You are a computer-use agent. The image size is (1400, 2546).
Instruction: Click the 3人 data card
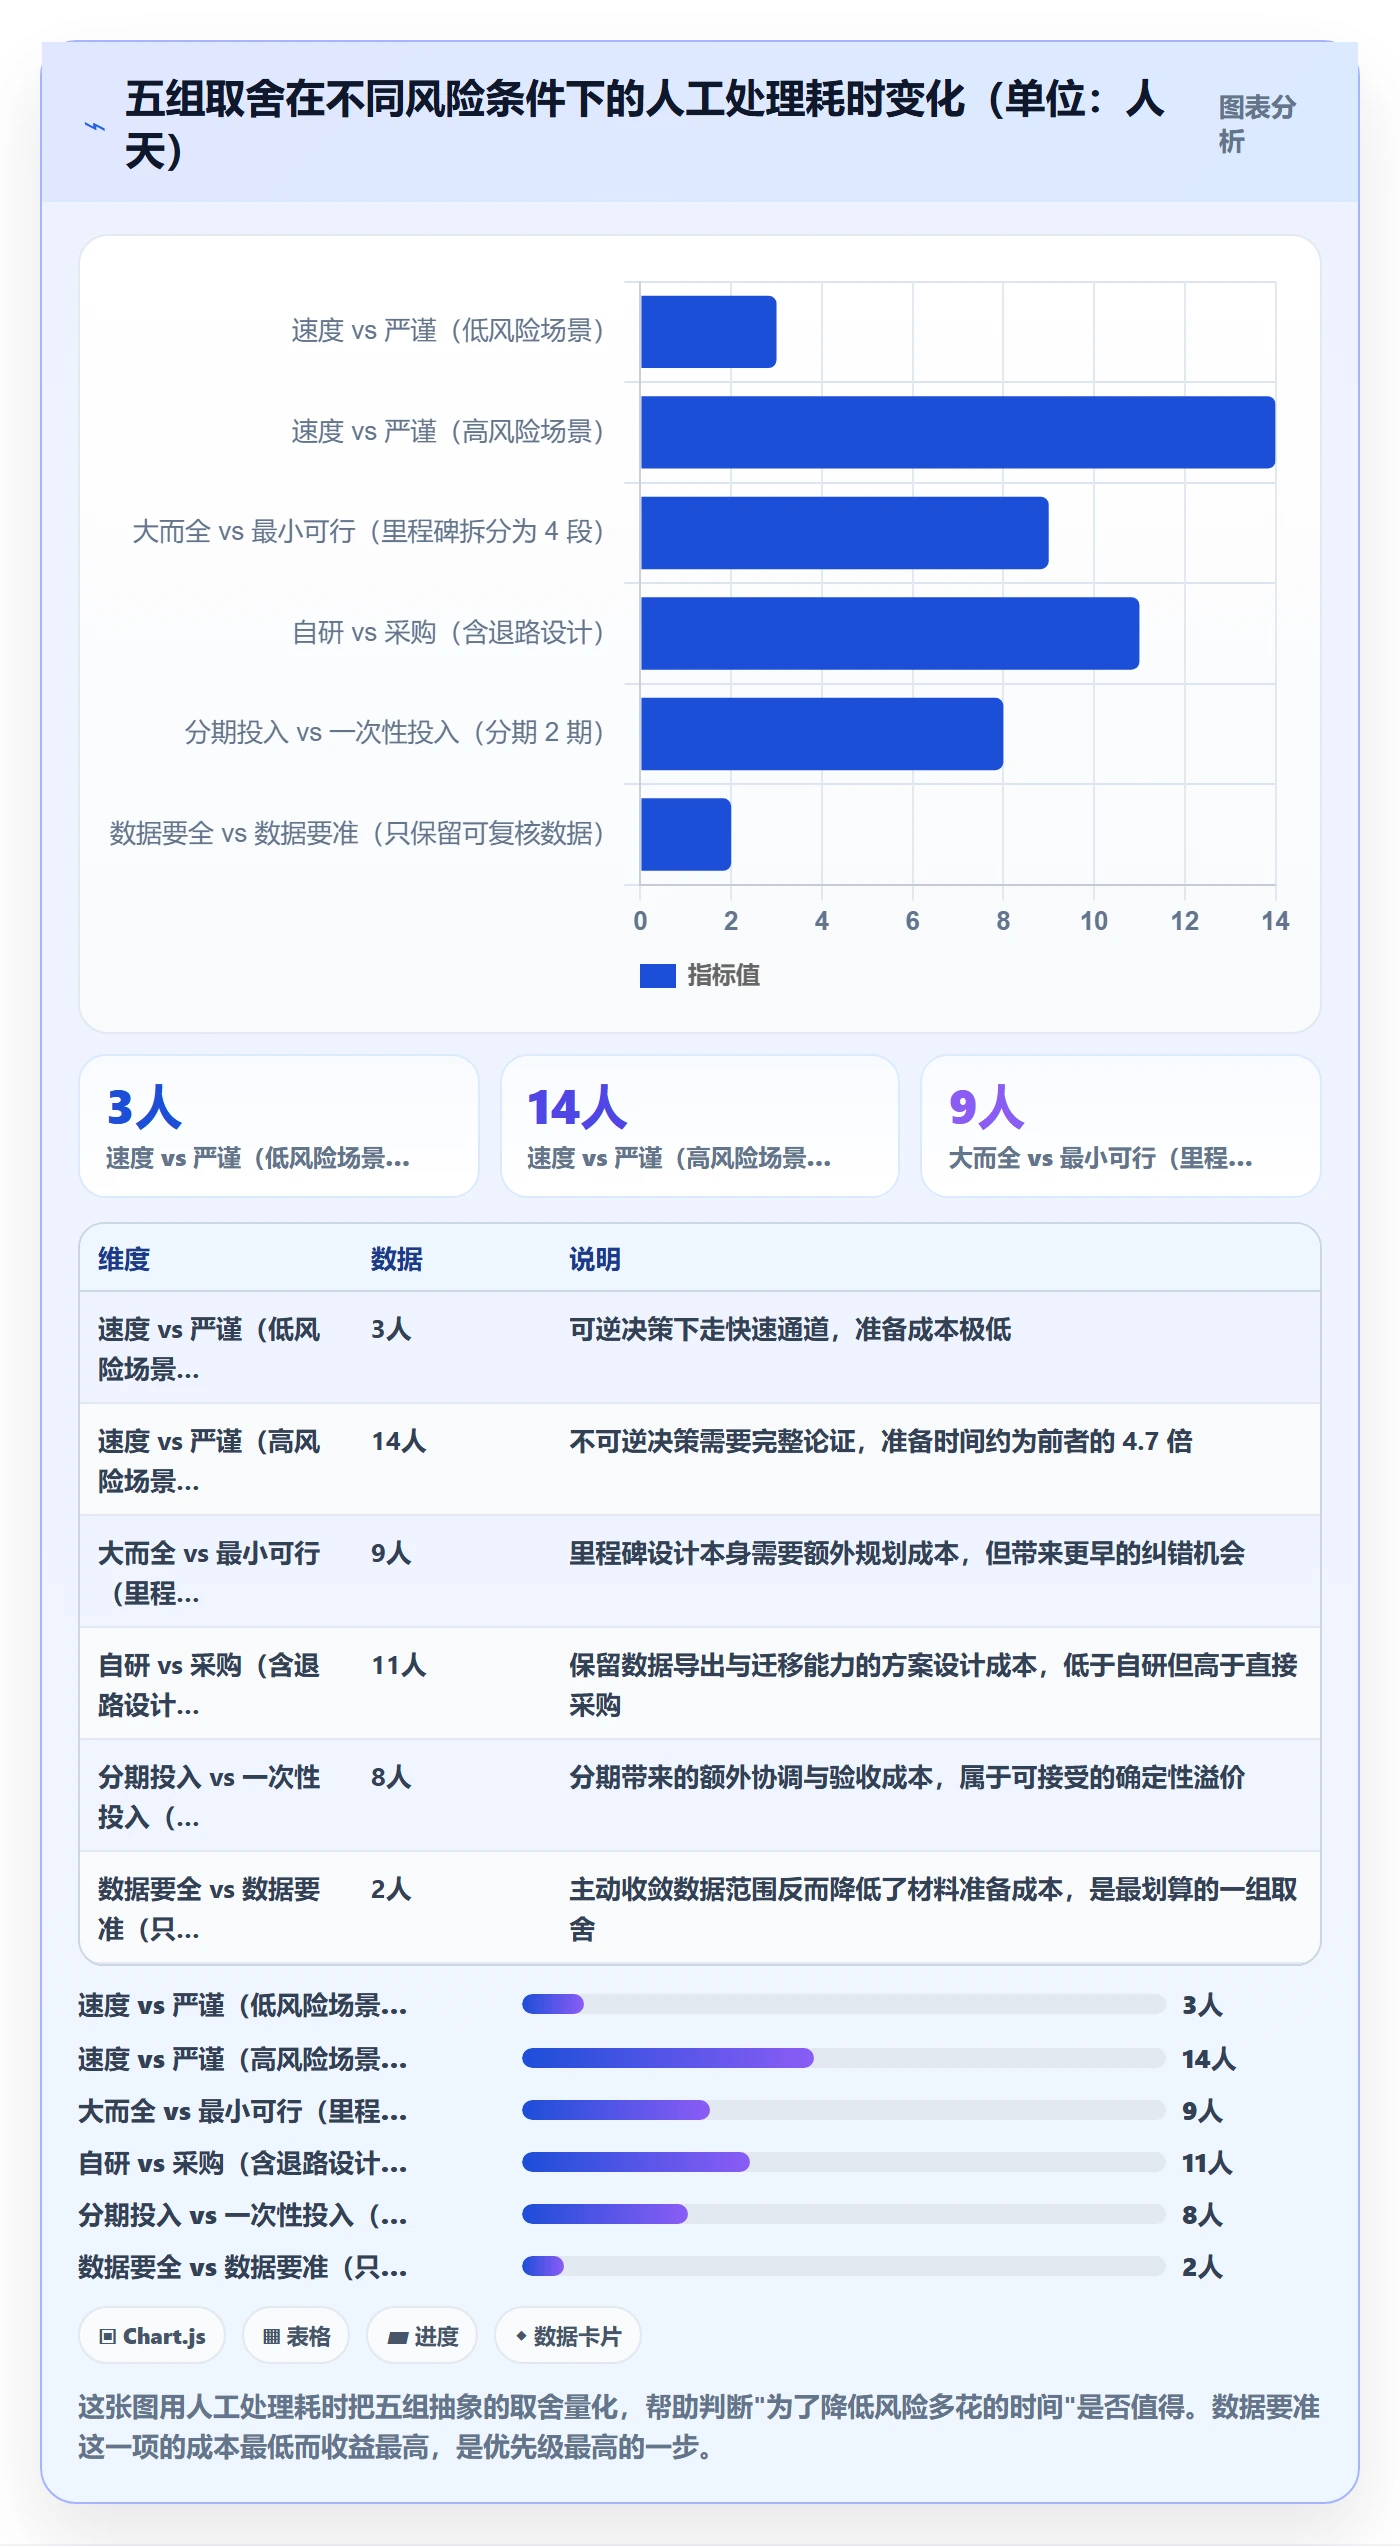point(279,1126)
